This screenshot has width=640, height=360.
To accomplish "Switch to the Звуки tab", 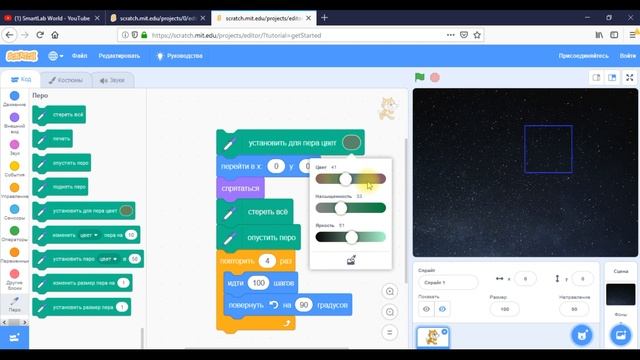I will [x=112, y=80].
